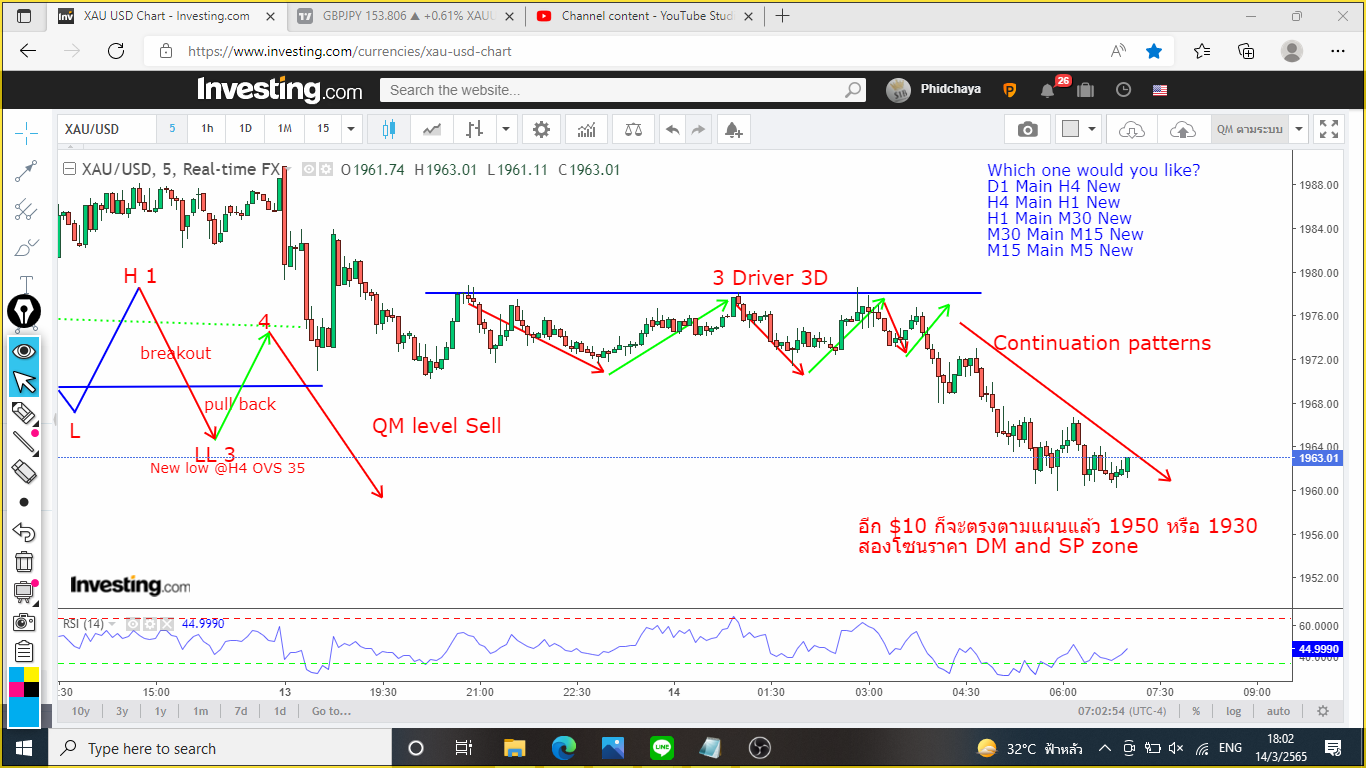Select the pitchfork drawing tool

point(26,209)
